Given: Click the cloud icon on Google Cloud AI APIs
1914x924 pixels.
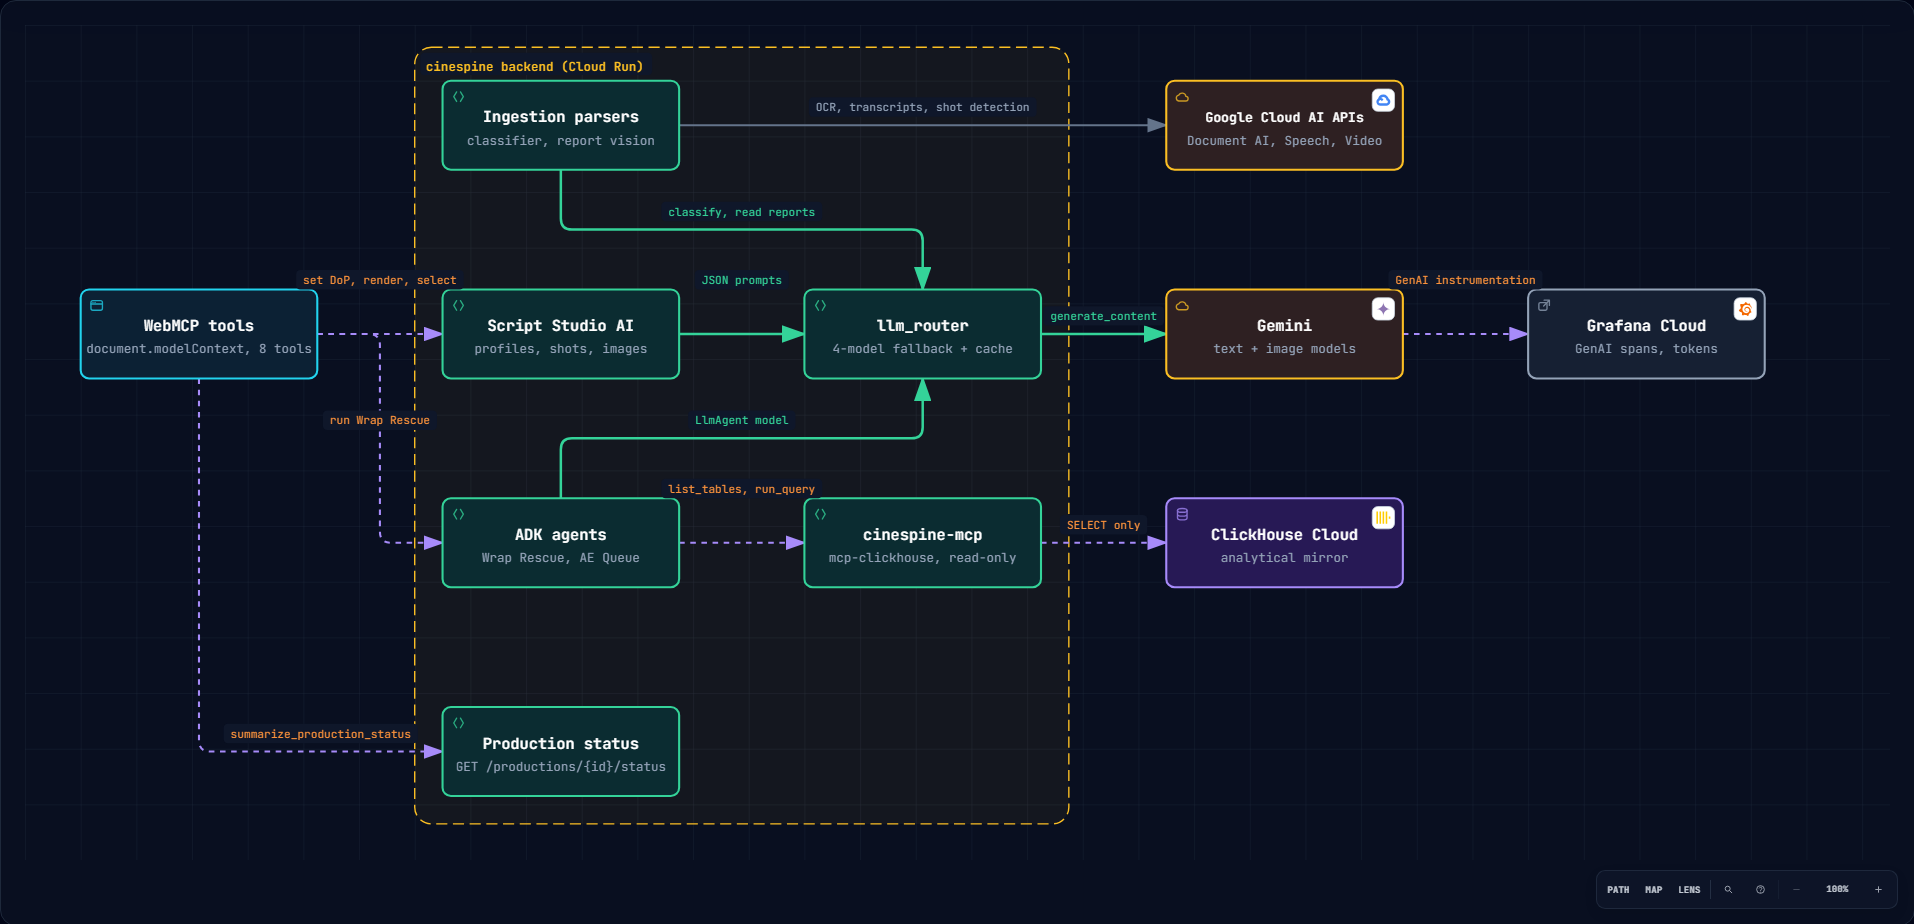Looking at the screenshot, I should 1182,97.
